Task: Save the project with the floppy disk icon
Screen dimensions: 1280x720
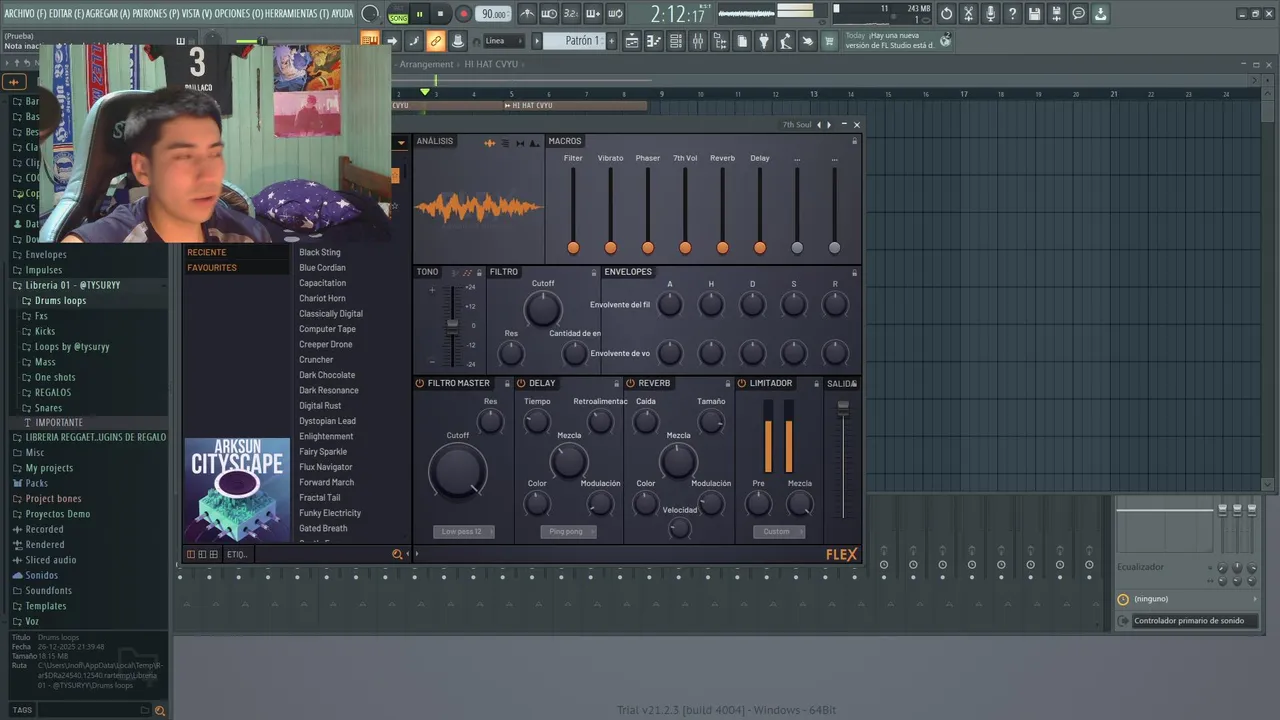Action: [1034, 14]
